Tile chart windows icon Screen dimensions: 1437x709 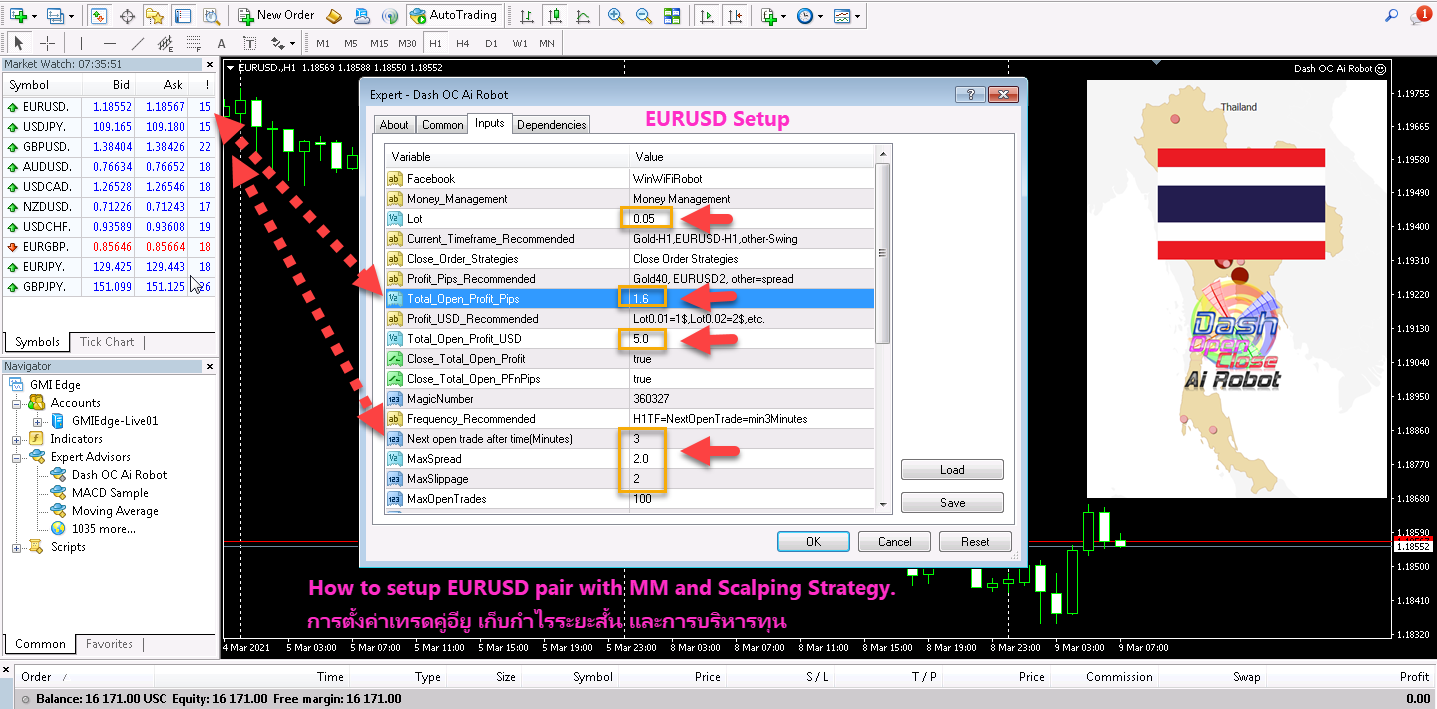[x=672, y=15]
